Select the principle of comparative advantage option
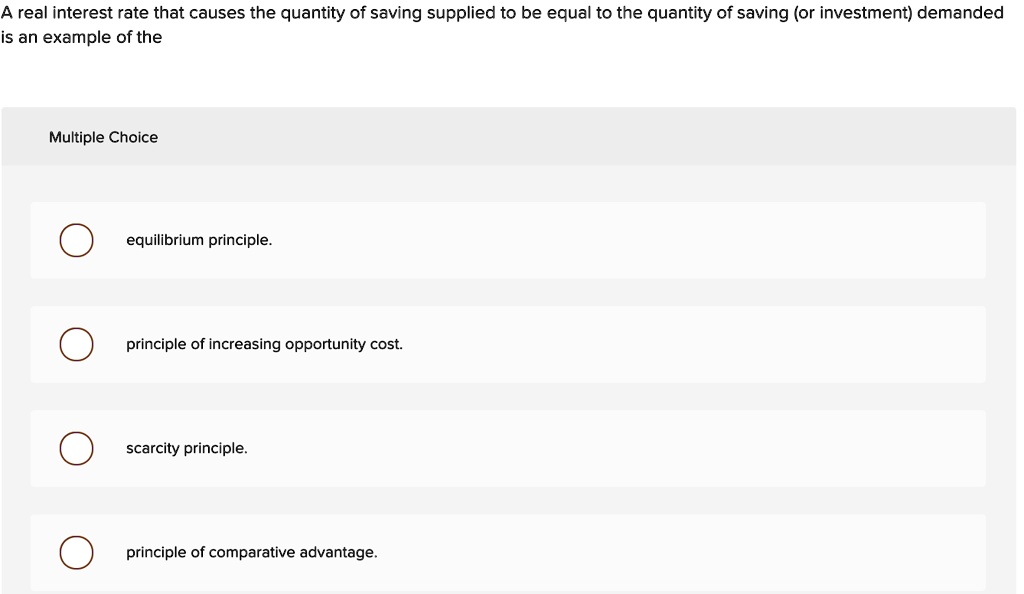 click(x=76, y=552)
